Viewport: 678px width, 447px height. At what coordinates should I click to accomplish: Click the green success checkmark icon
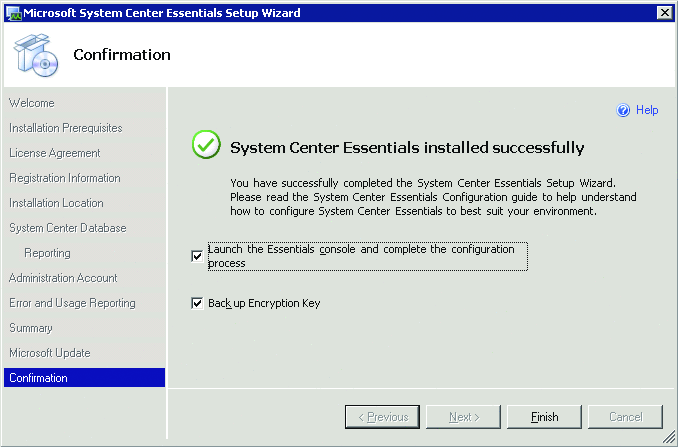pyautogui.click(x=207, y=147)
